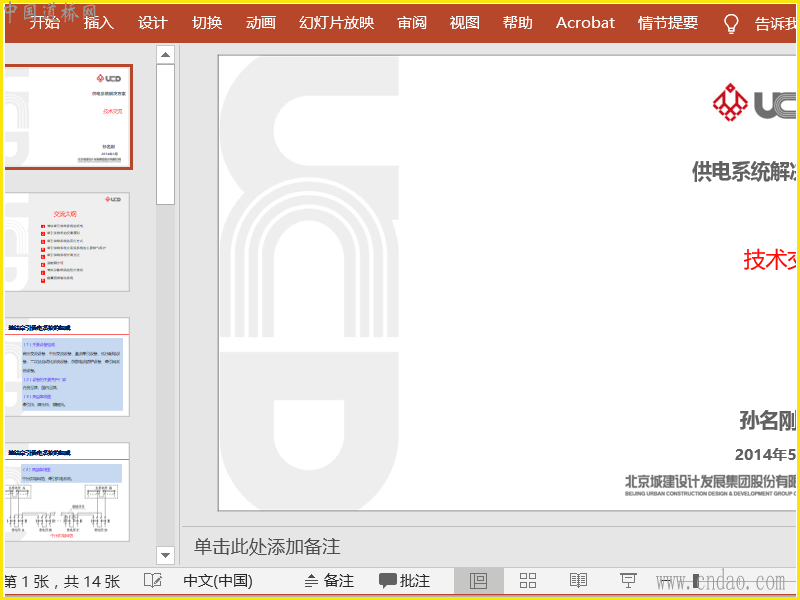The width and height of the screenshot is (800, 600).
Task: Click the author name 孙名刚 on slide
Action: click(x=767, y=420)
